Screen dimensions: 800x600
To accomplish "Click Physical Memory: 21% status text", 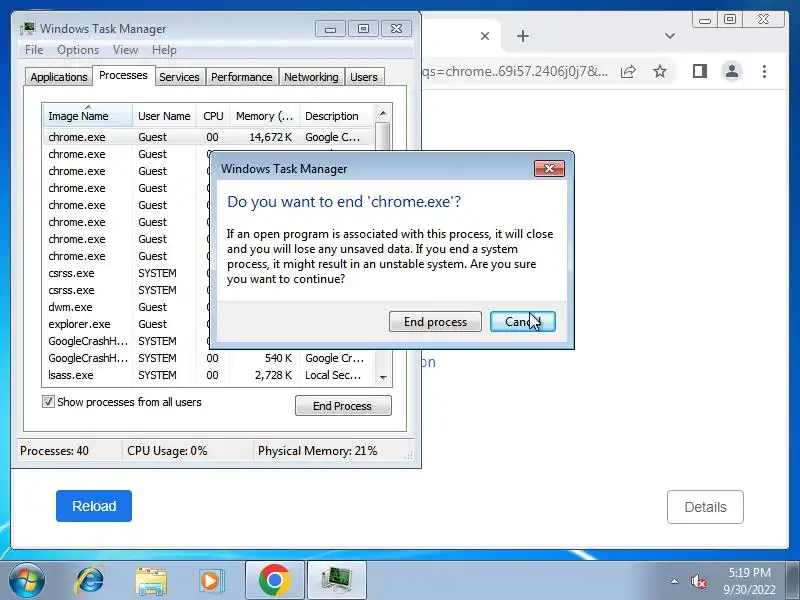I will [x=317, y=451].
